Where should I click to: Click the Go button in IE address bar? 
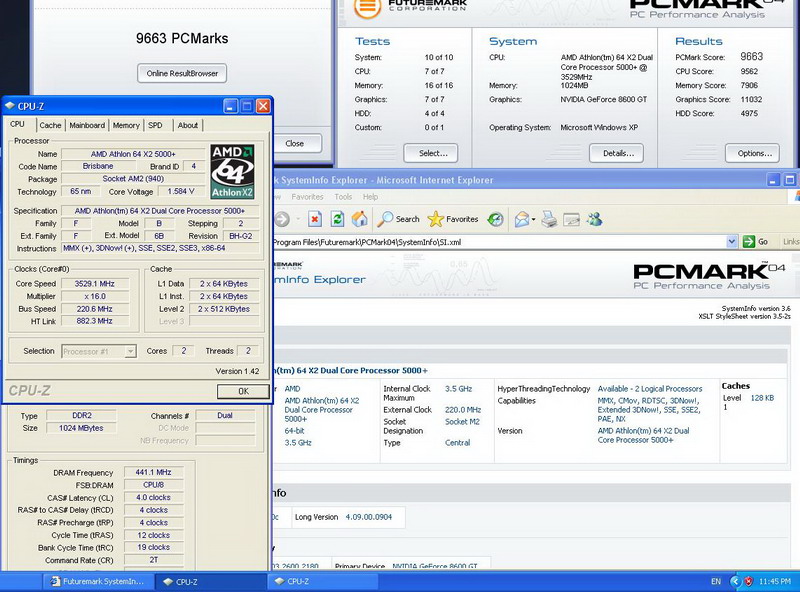(757, 242)
